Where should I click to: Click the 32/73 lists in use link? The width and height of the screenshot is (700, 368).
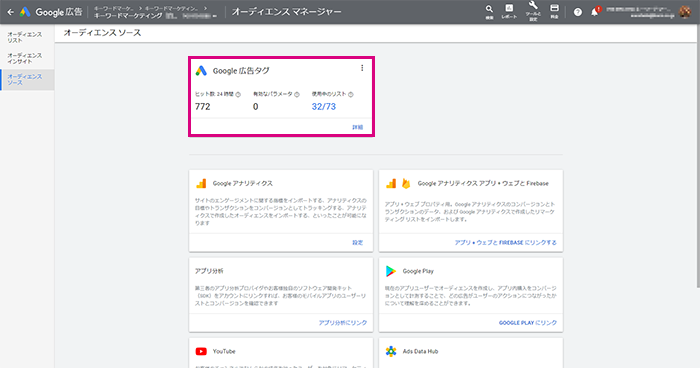324,106
